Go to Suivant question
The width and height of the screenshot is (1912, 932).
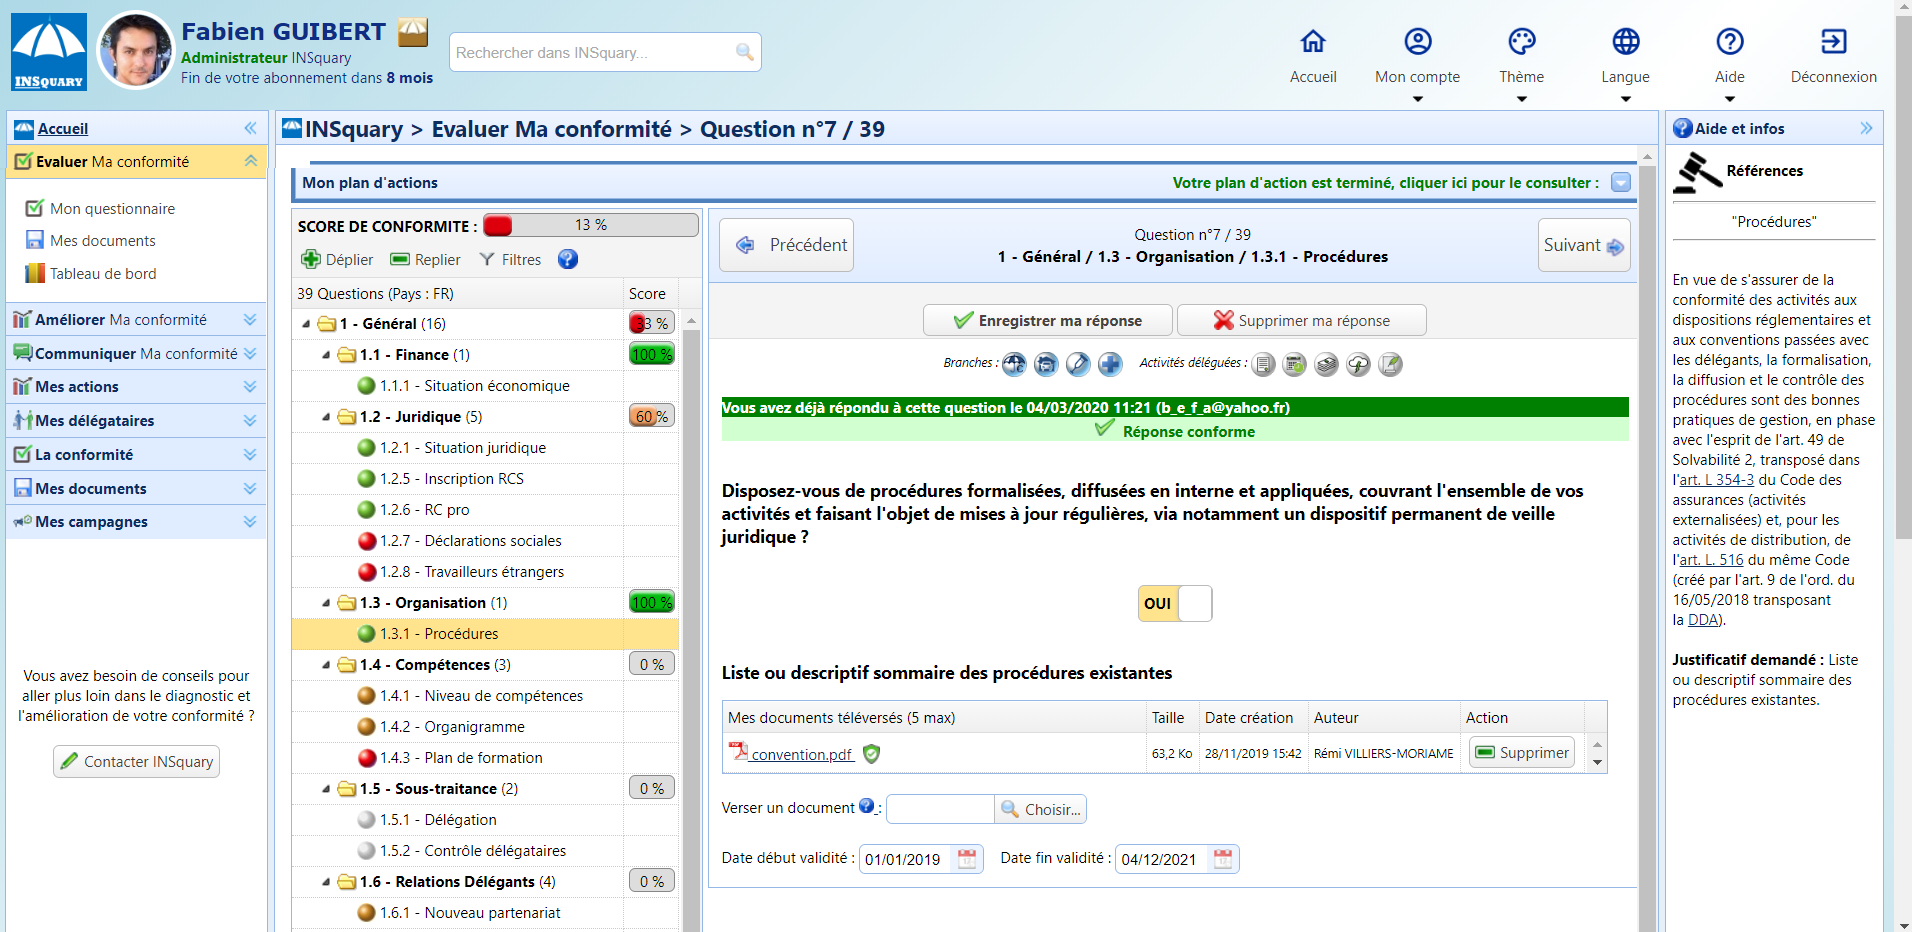click(x=1584, y=245)
